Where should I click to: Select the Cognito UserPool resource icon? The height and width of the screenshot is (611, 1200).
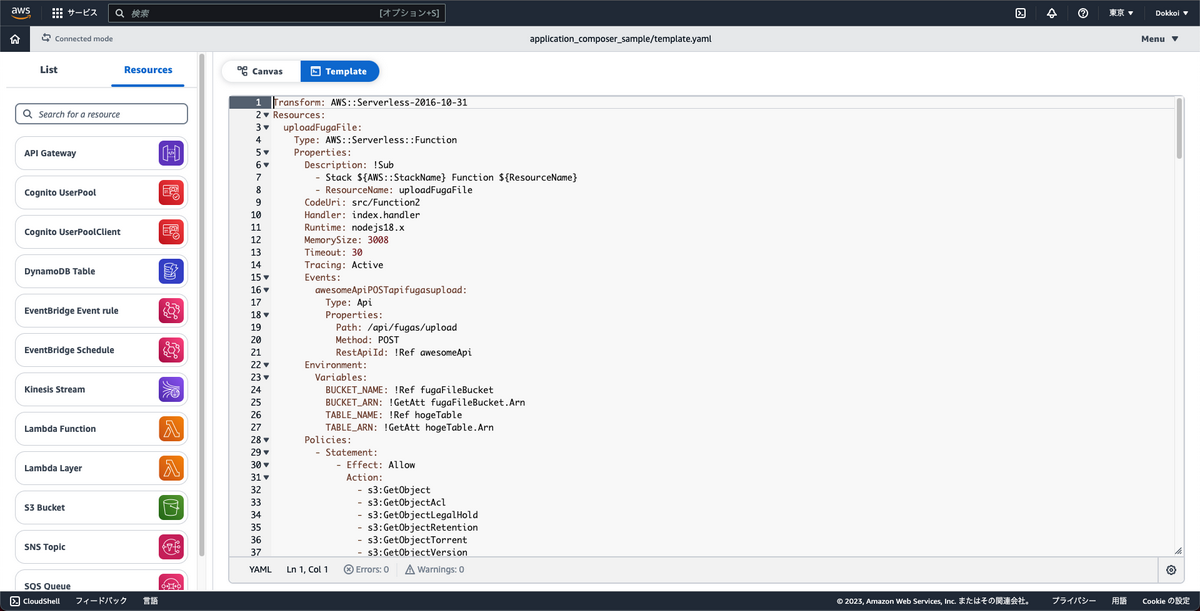[171, 192]
